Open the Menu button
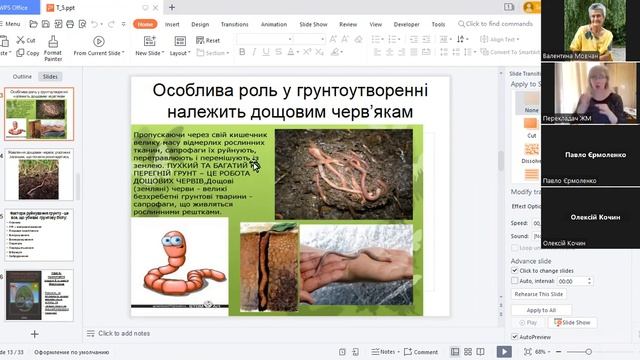The width and height of the screenshot is (640, 360). 10,24
